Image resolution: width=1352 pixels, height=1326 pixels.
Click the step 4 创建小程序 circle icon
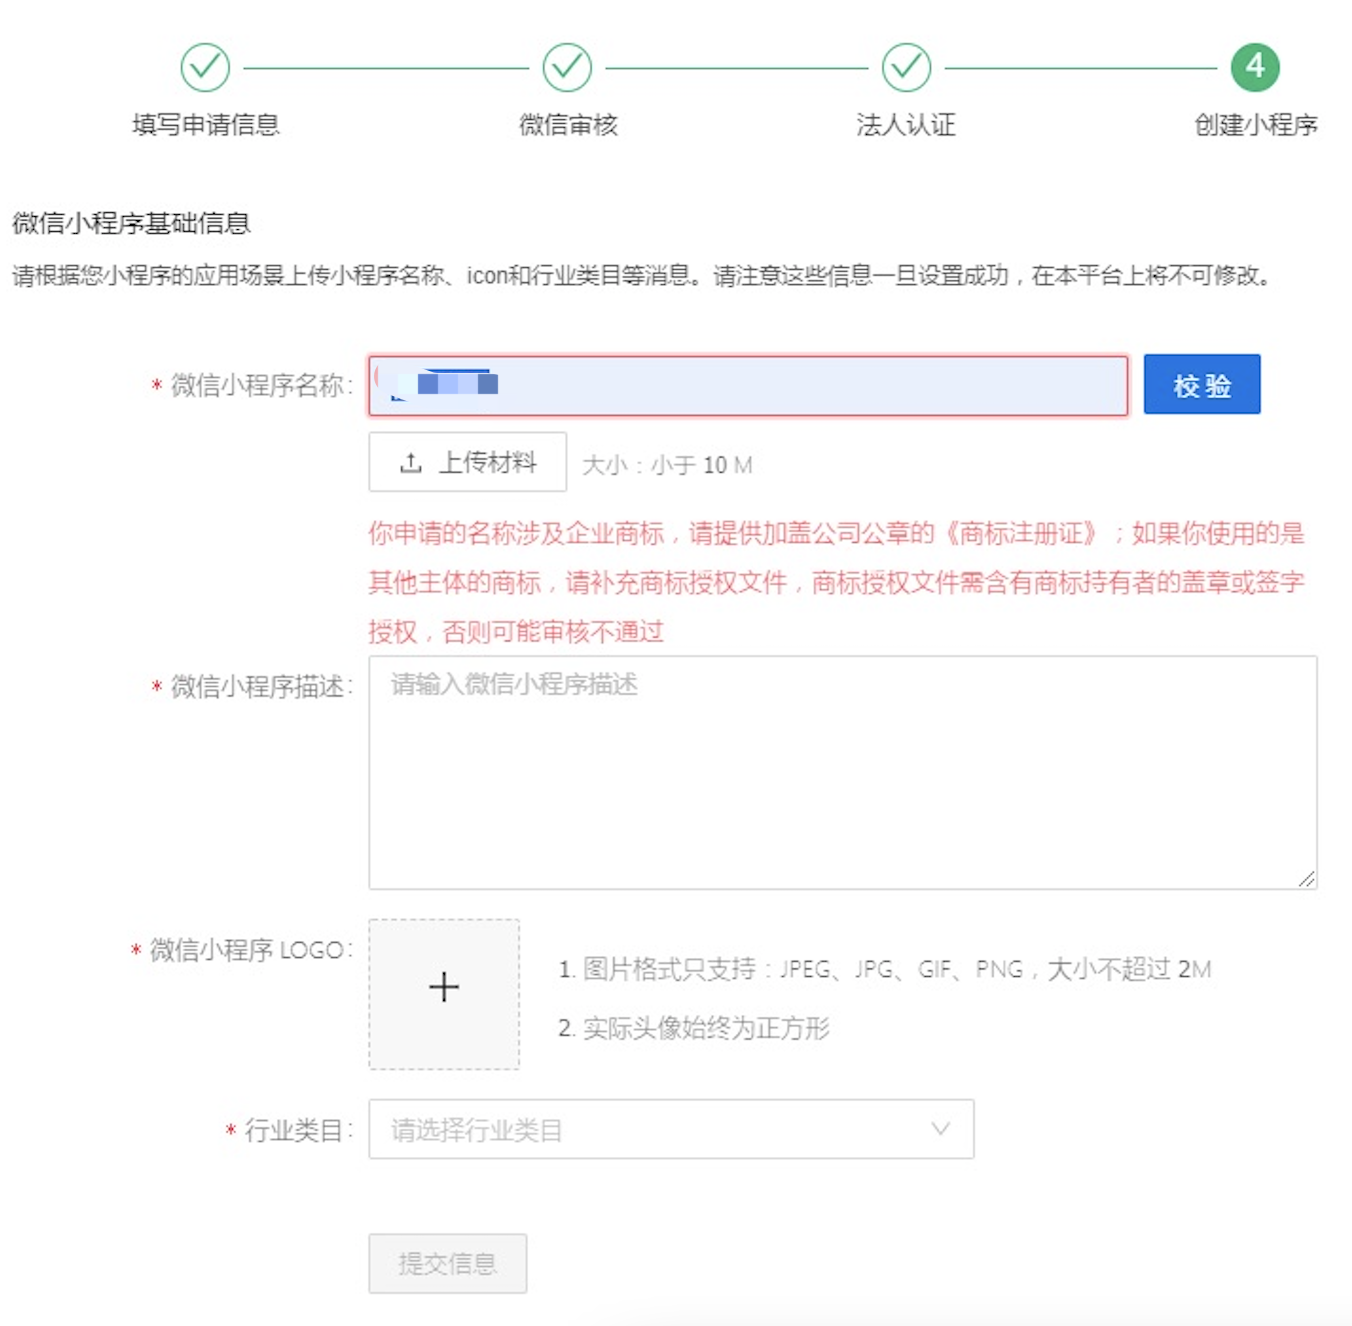pyautogui.click(x=1255, y=67)
